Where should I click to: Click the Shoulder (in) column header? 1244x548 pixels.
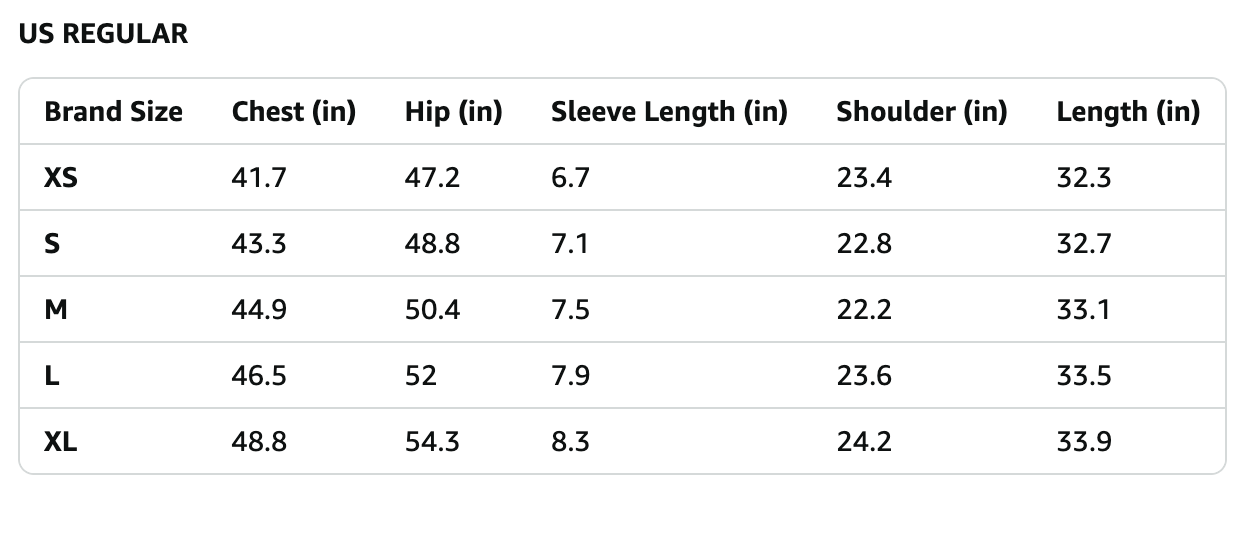(x=921, y=112)
